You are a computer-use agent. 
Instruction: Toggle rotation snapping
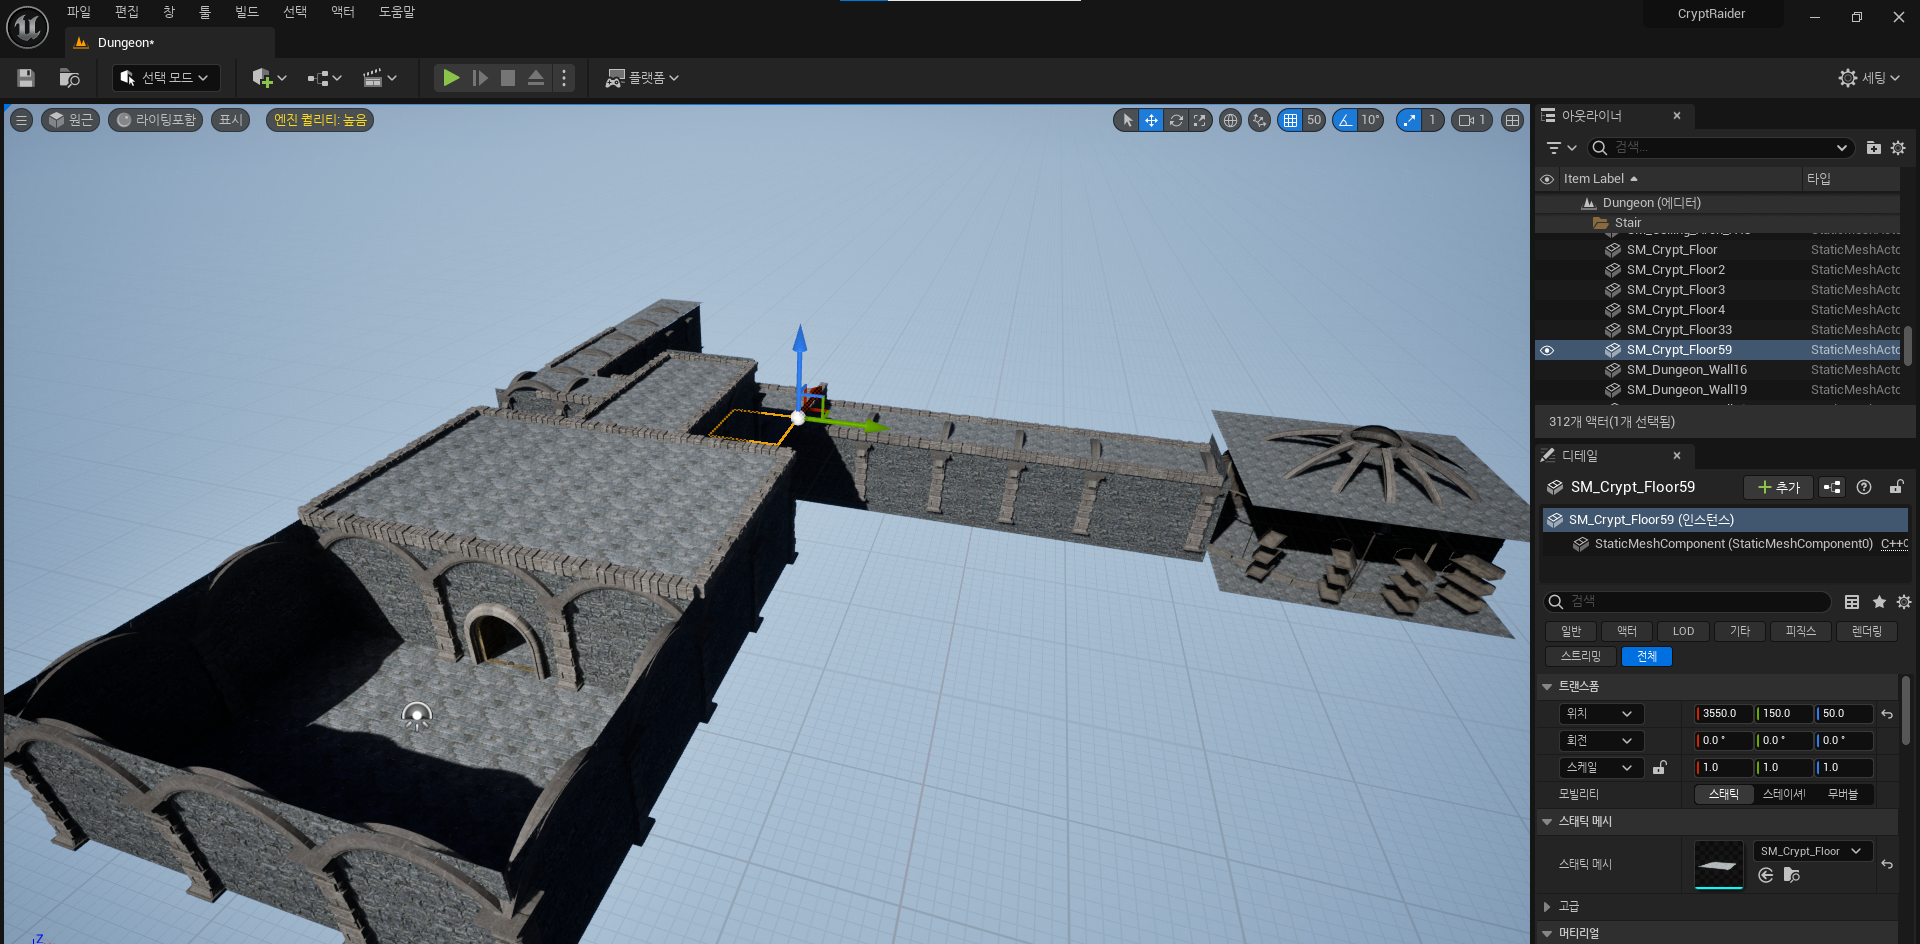(1345, 120)
